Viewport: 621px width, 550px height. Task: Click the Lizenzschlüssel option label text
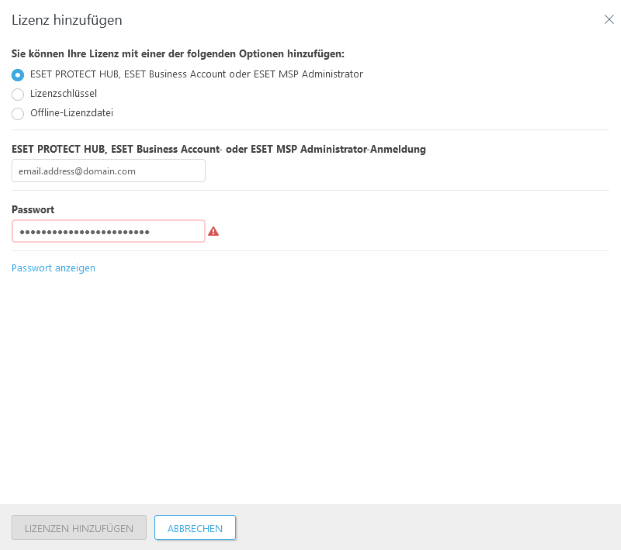click(64, 93)
